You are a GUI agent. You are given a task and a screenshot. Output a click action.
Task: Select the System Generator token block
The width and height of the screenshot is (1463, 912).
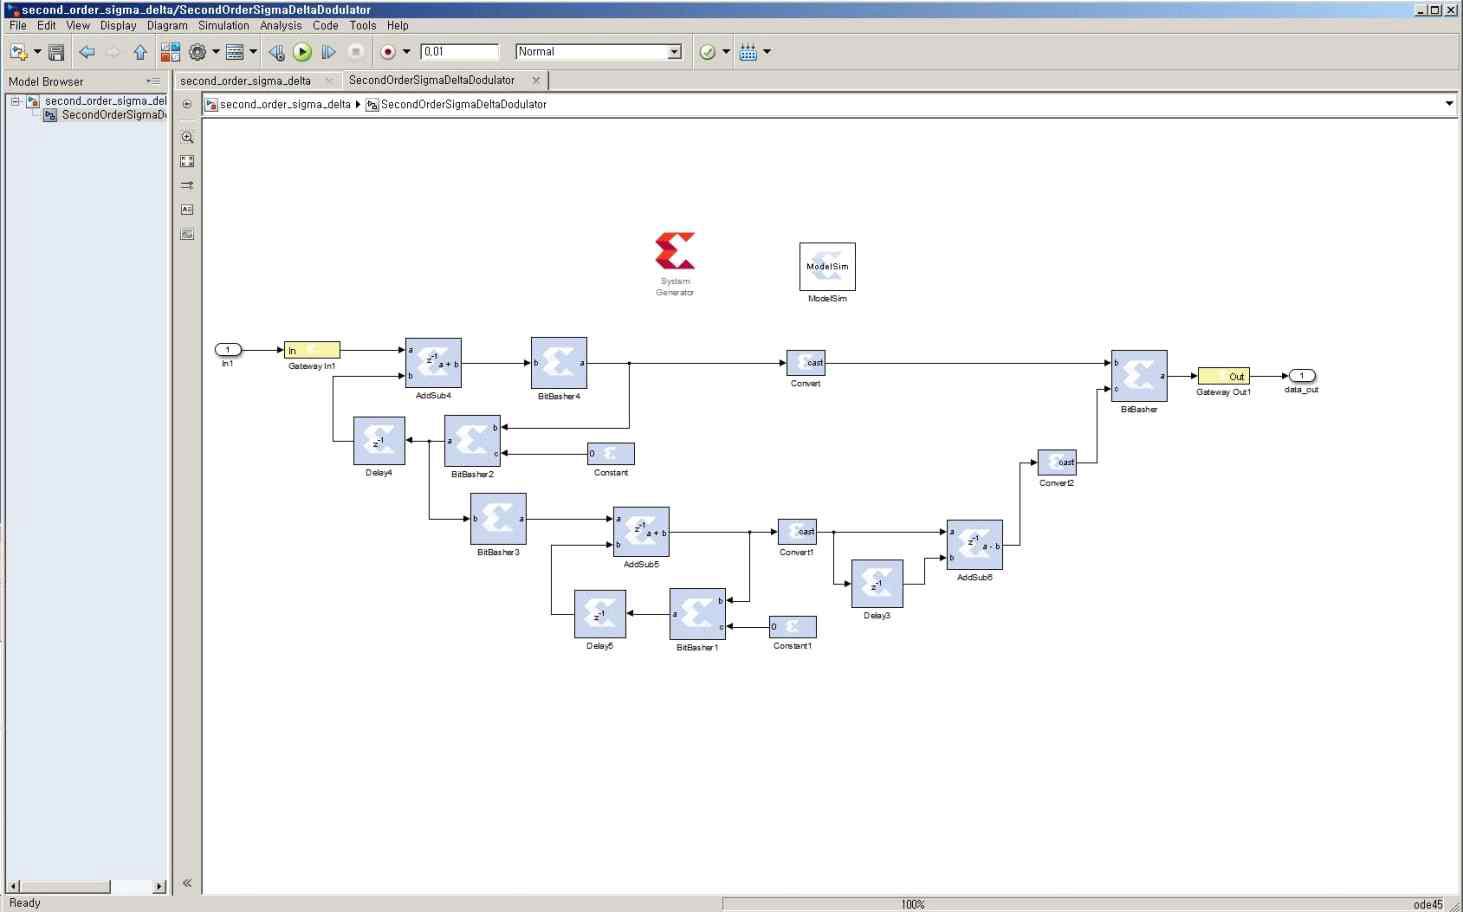coord(675,252)
